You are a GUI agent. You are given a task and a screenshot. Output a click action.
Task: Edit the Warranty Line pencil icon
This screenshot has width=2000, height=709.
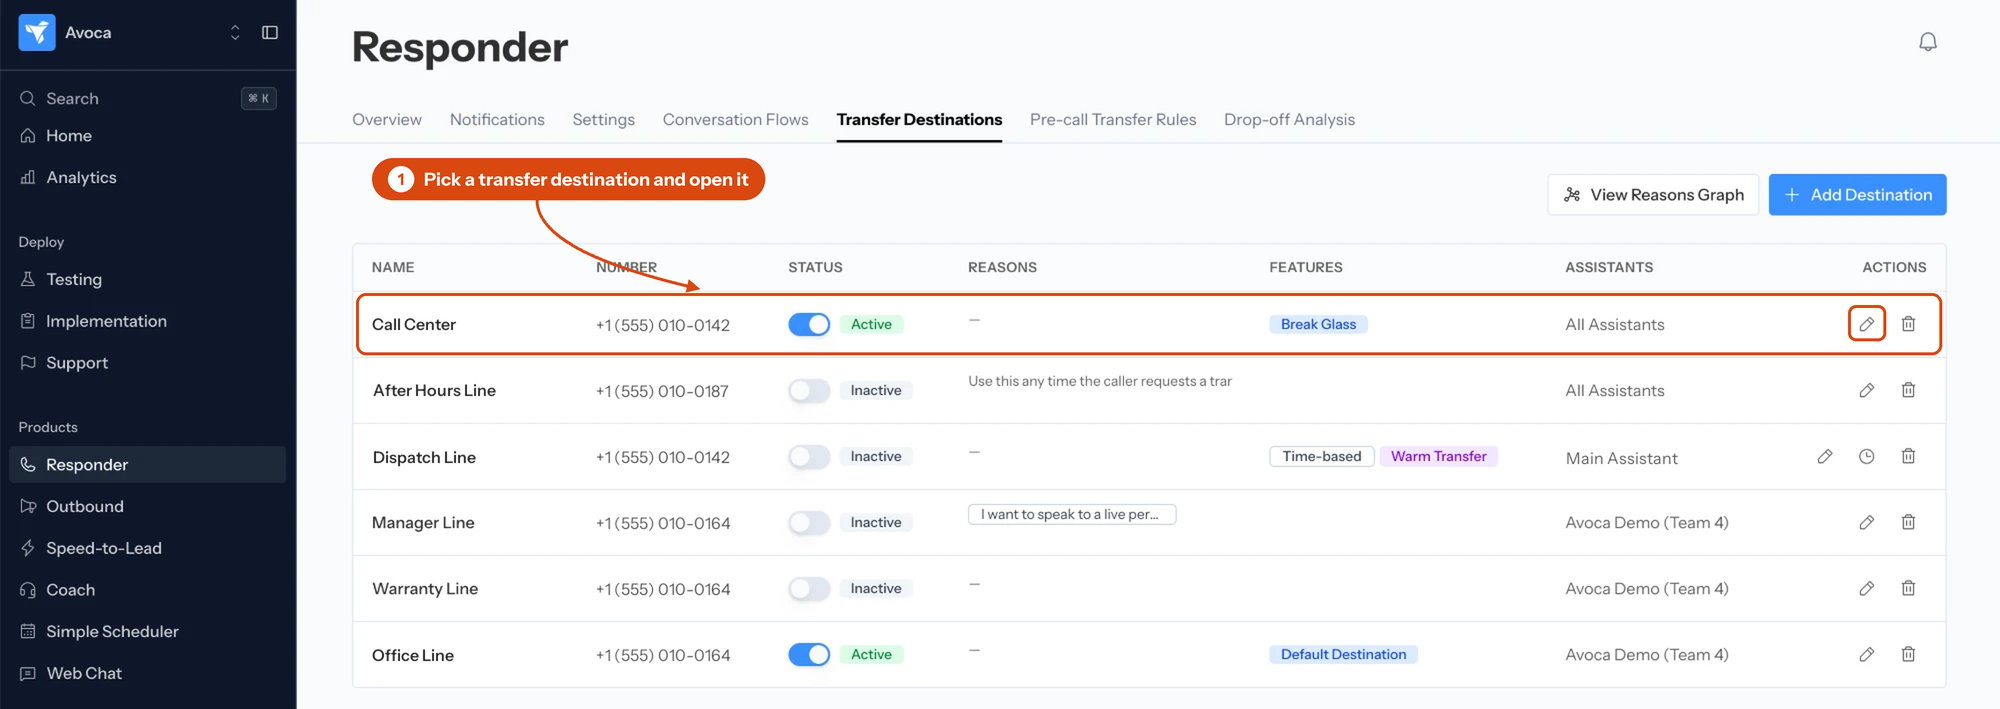(1866, 588)
